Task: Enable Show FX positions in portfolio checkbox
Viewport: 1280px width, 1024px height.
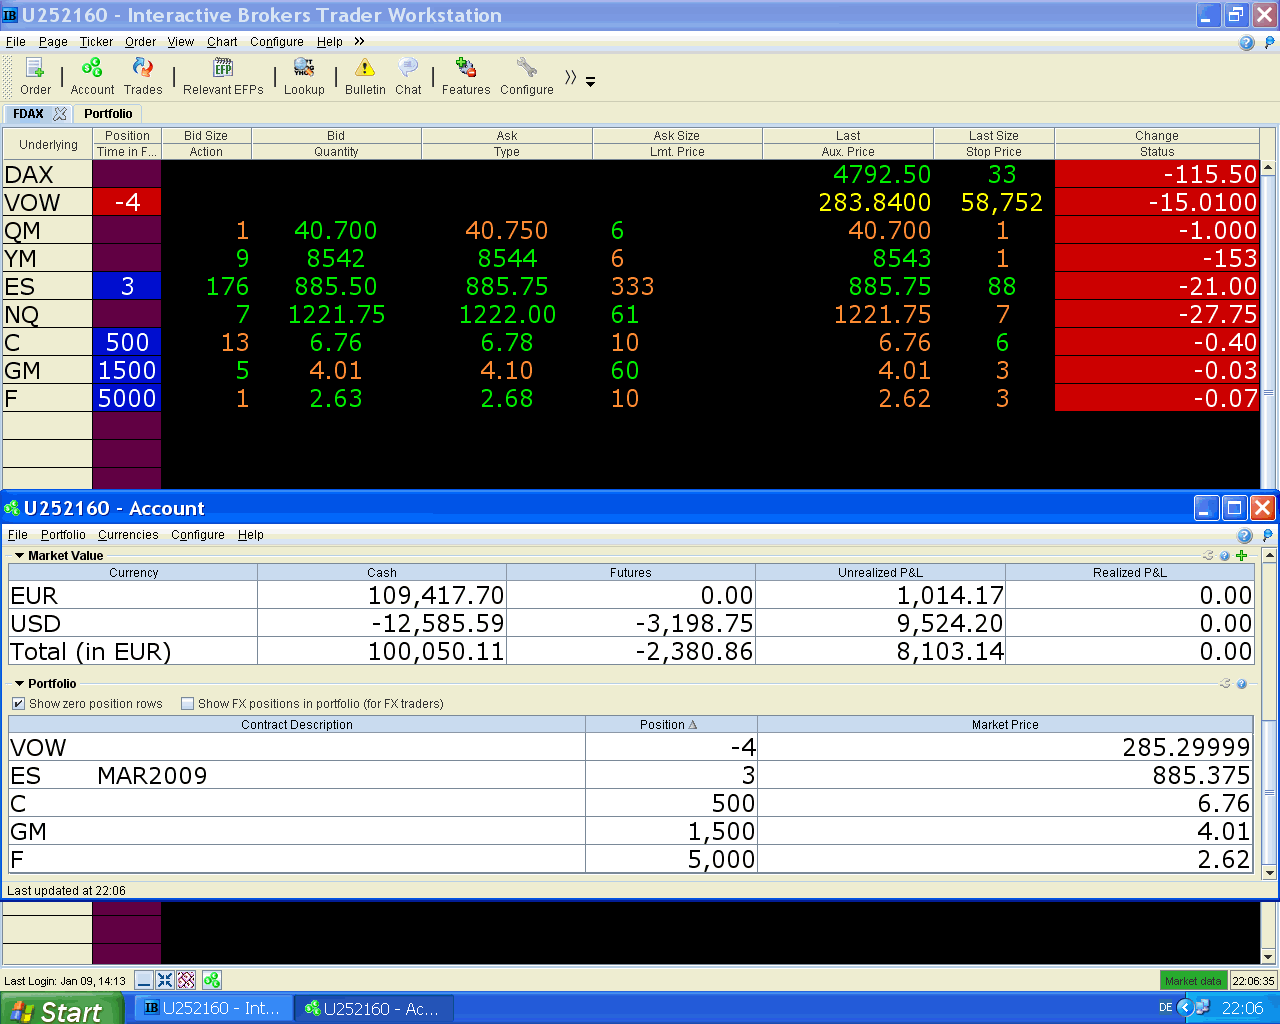Action: 187,704
